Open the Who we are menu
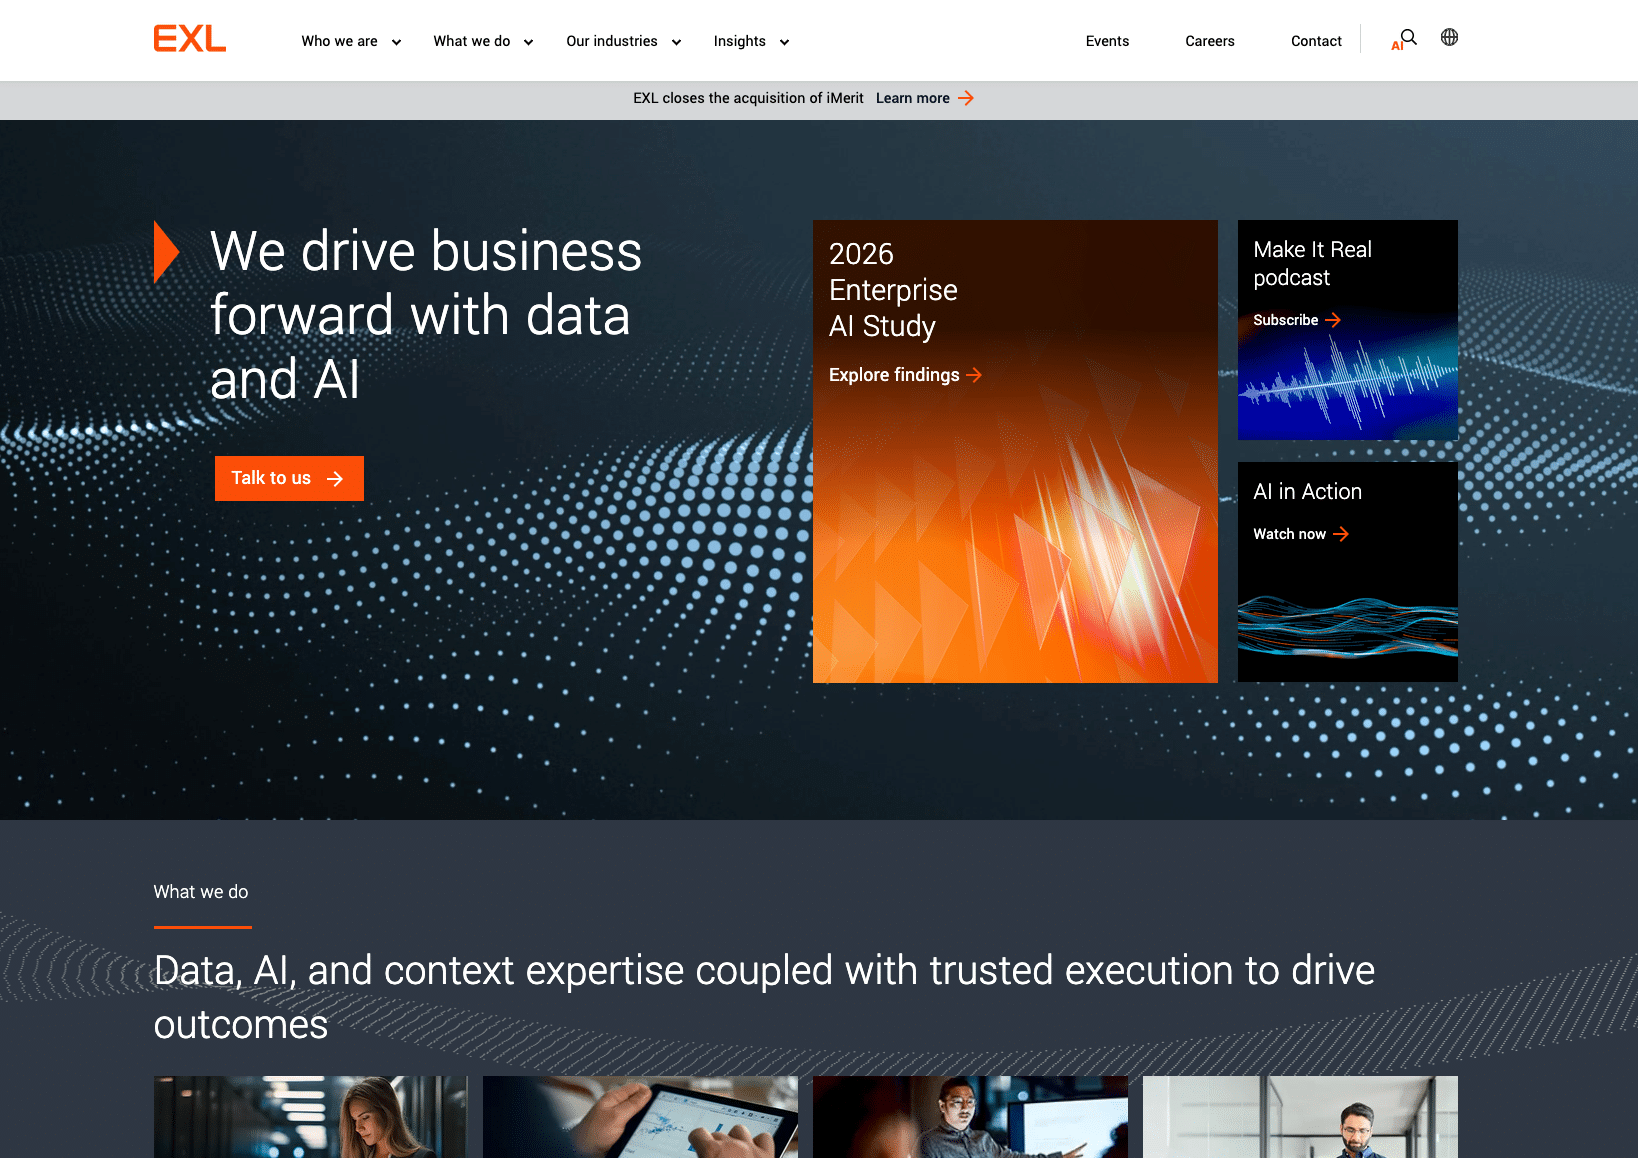1638x1158 pixels. pyautogui.click(x=339, y=41)
